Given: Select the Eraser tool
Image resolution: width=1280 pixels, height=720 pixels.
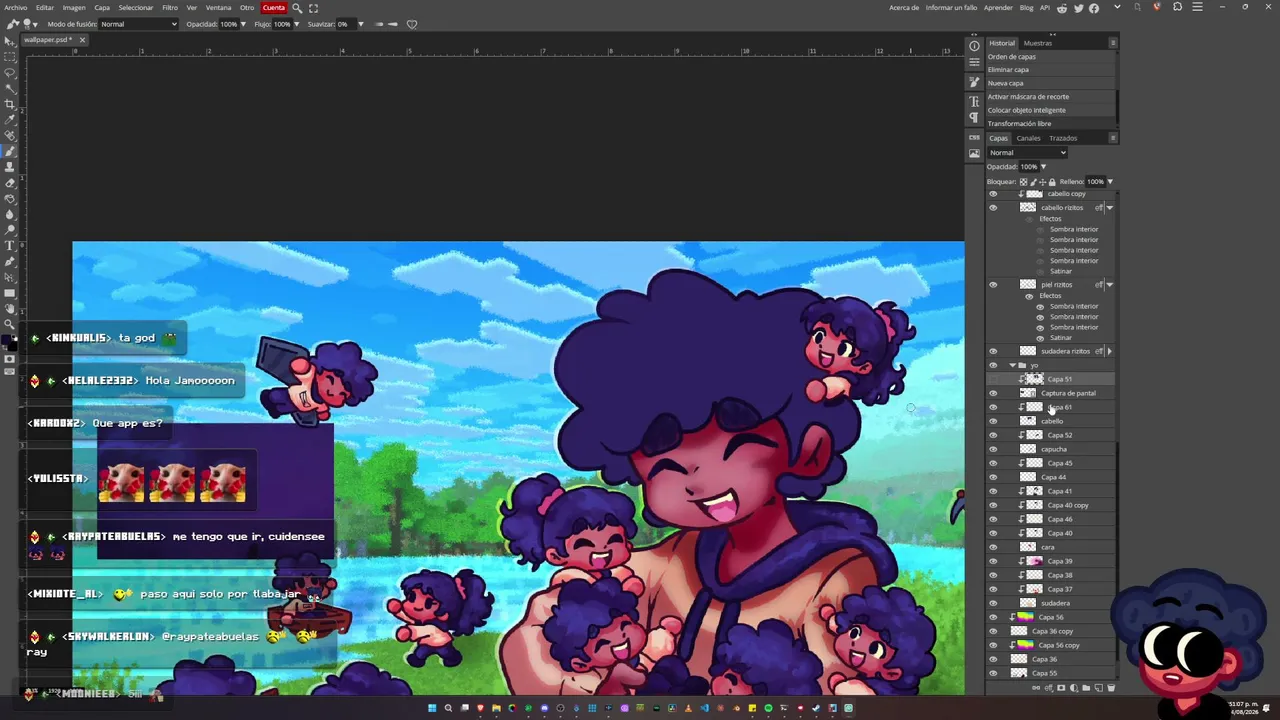Looking at the screenshot, I should point(10,183).
